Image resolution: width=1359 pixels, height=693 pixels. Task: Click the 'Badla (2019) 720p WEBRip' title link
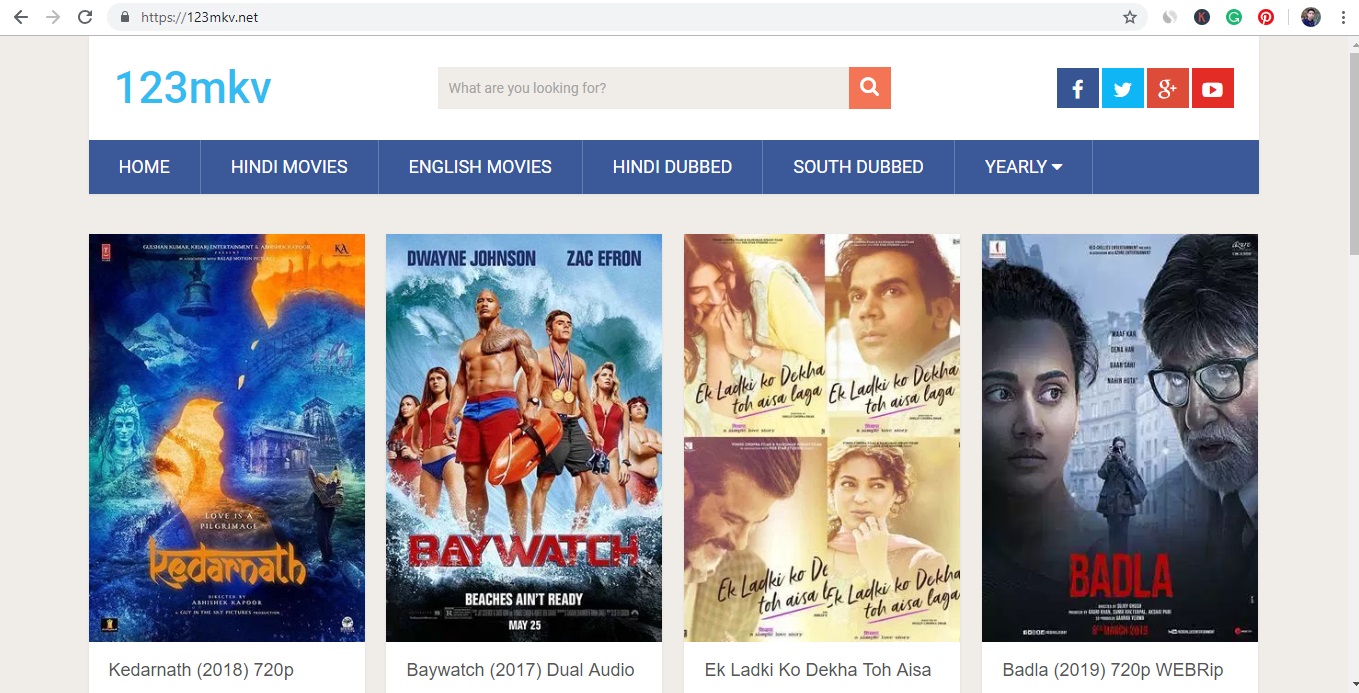(x=1113, y=670)
